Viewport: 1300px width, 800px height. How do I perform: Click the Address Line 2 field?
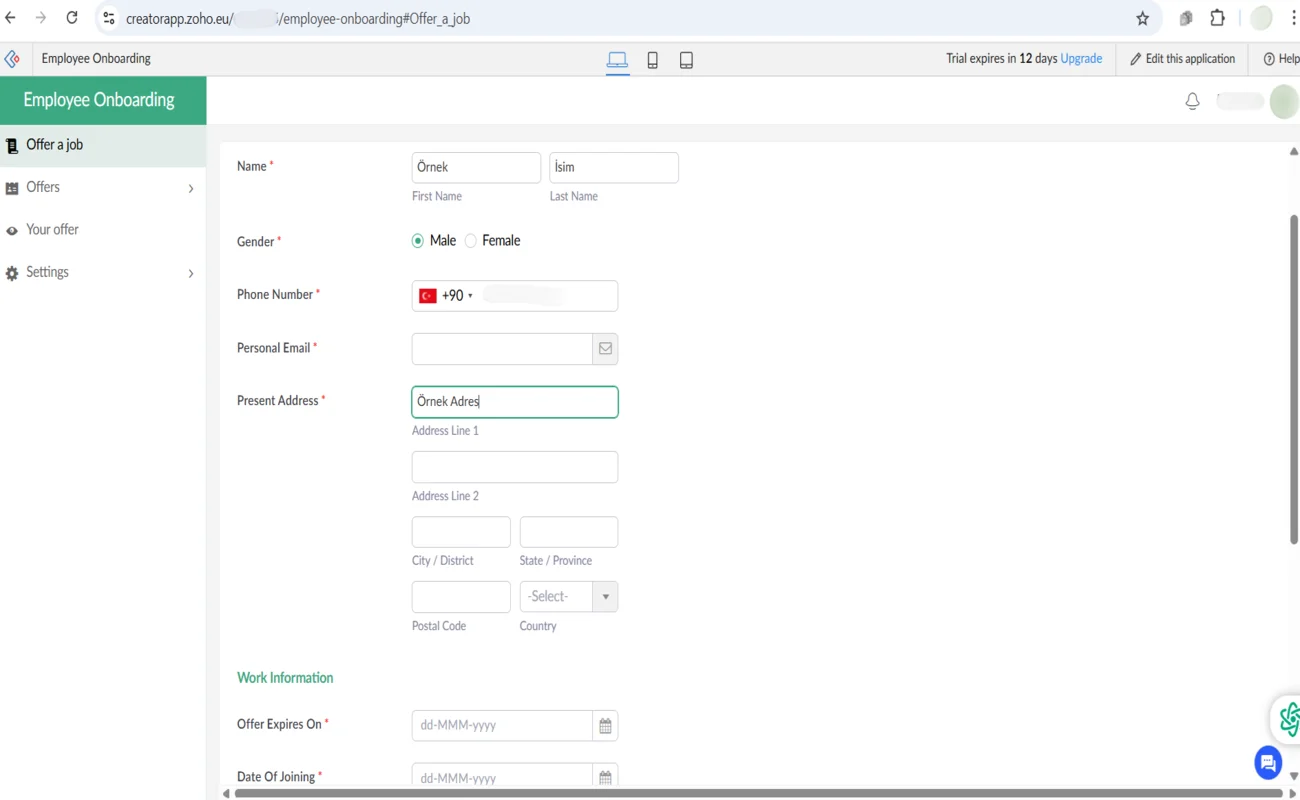(515, 467)
